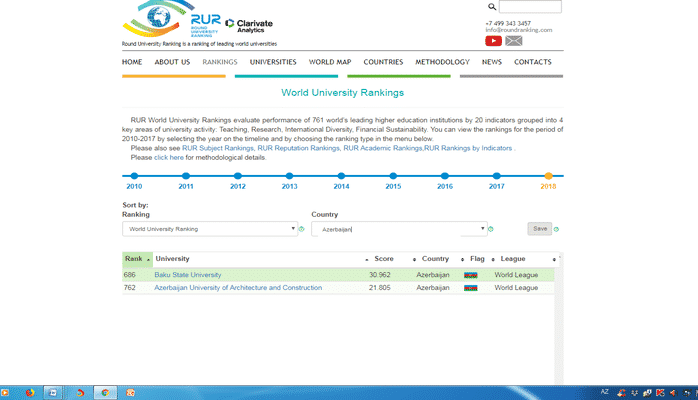Click the green icon beside Ranking dropdown

coord(301,229)
